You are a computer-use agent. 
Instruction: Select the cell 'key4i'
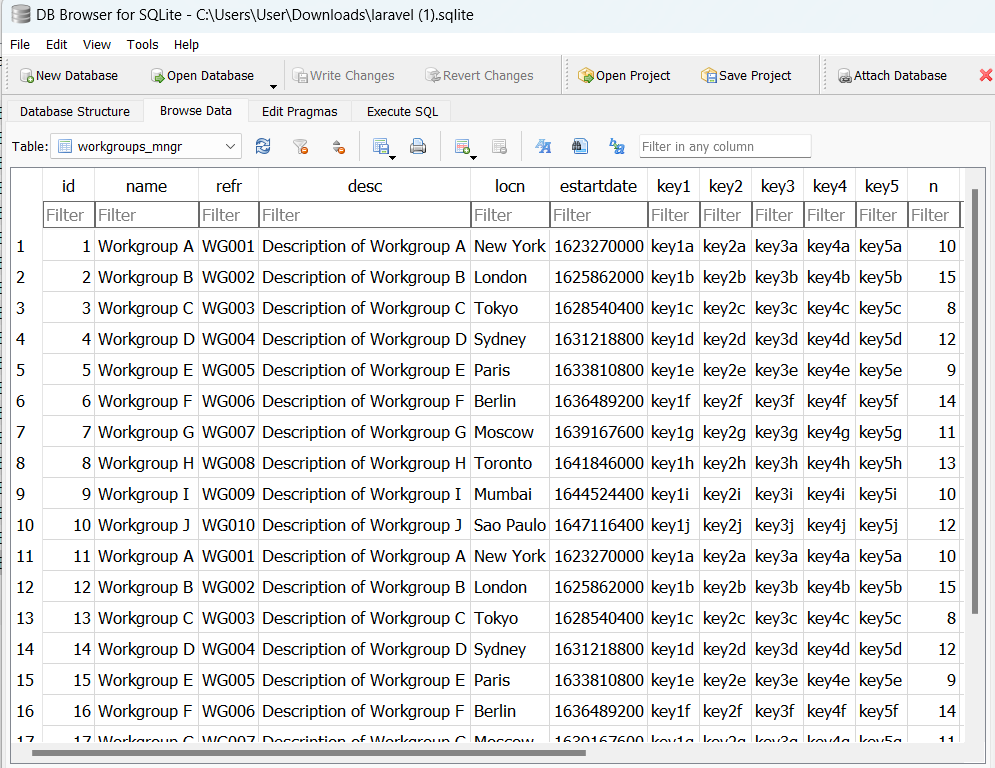tap(829, 494)
